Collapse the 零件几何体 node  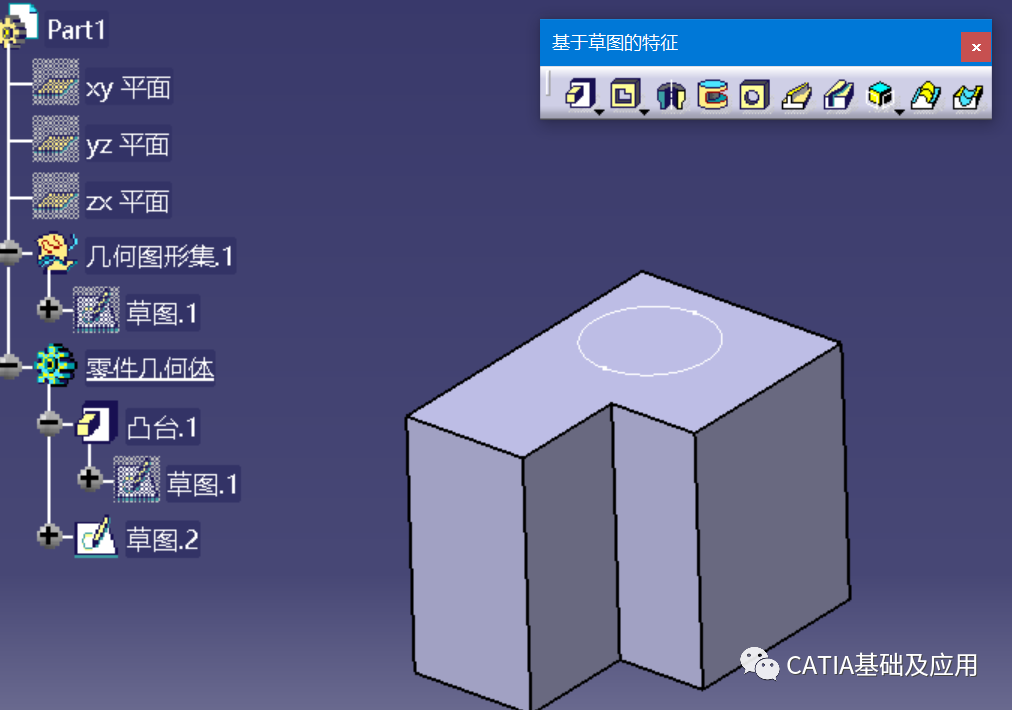[x=10, y=366]
